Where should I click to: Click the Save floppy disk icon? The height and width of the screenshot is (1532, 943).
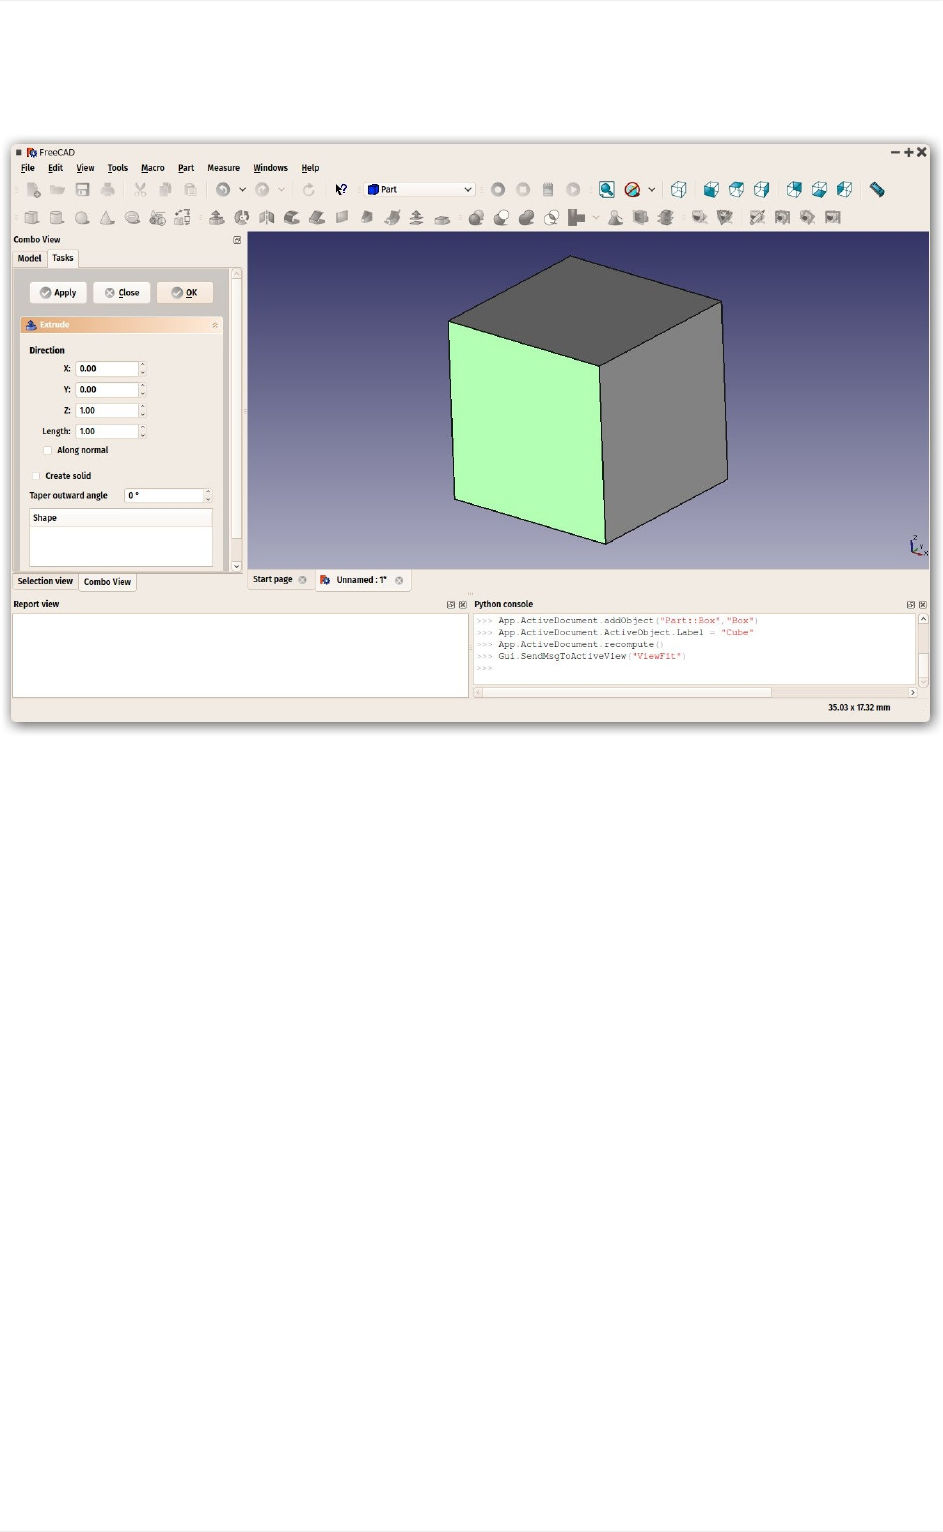pos(83,189)
